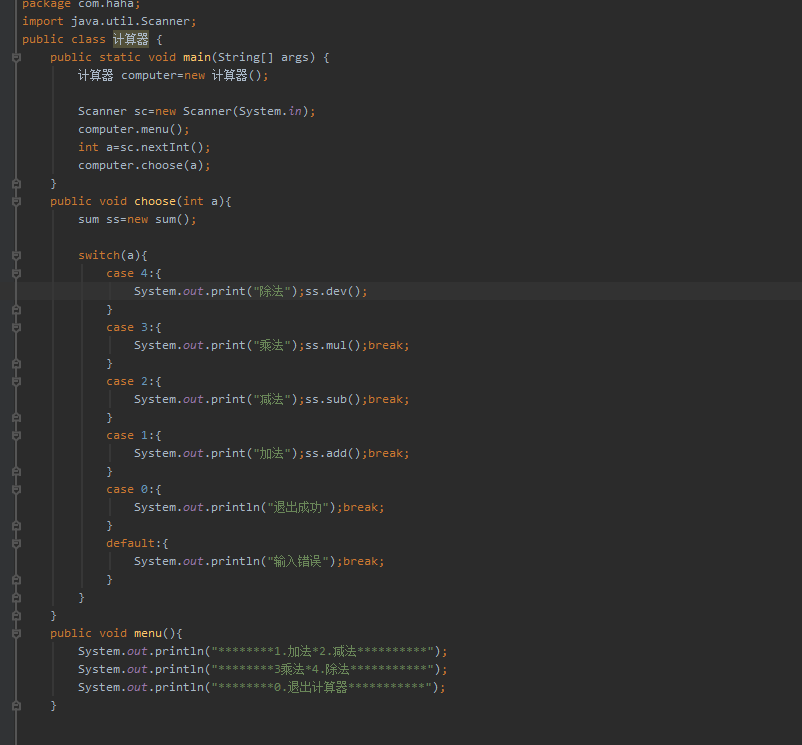Viewport: 802px width, 745px height.
Task: Click the println string containing 3乘法*4.除法
Action: 323,669
